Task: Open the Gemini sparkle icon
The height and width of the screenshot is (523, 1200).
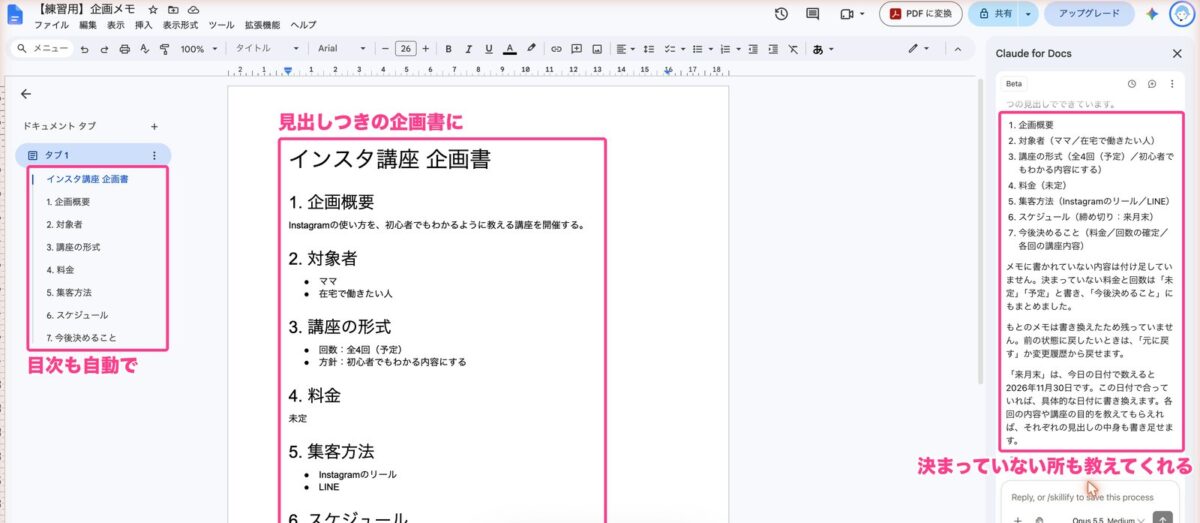Action: pos(1152,14)
